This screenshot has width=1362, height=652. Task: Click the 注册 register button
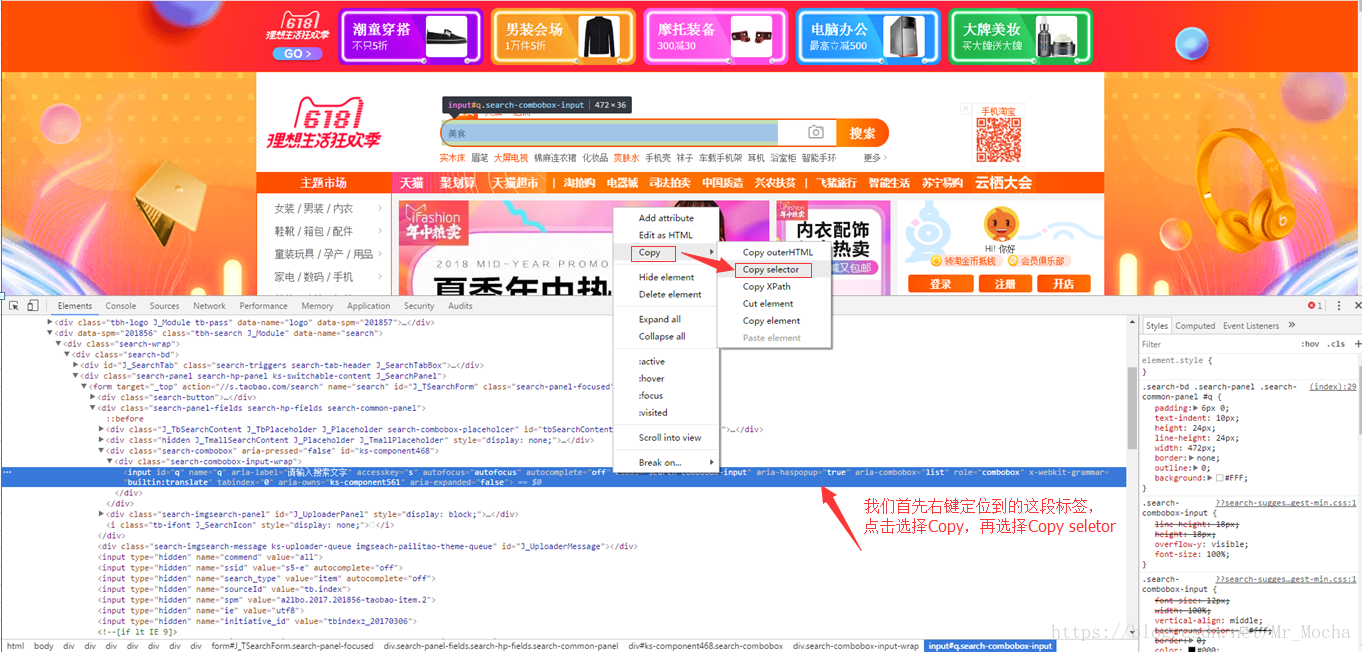[1004, 284]
